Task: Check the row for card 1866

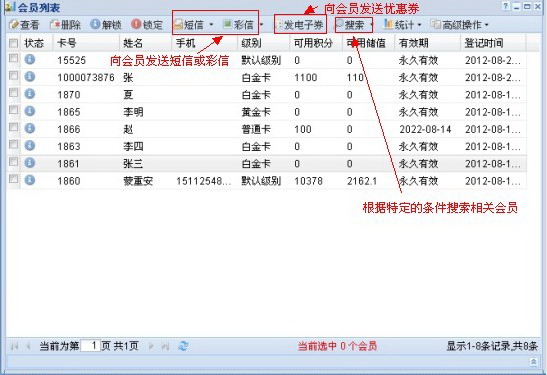Action: [x=13, y=127]
